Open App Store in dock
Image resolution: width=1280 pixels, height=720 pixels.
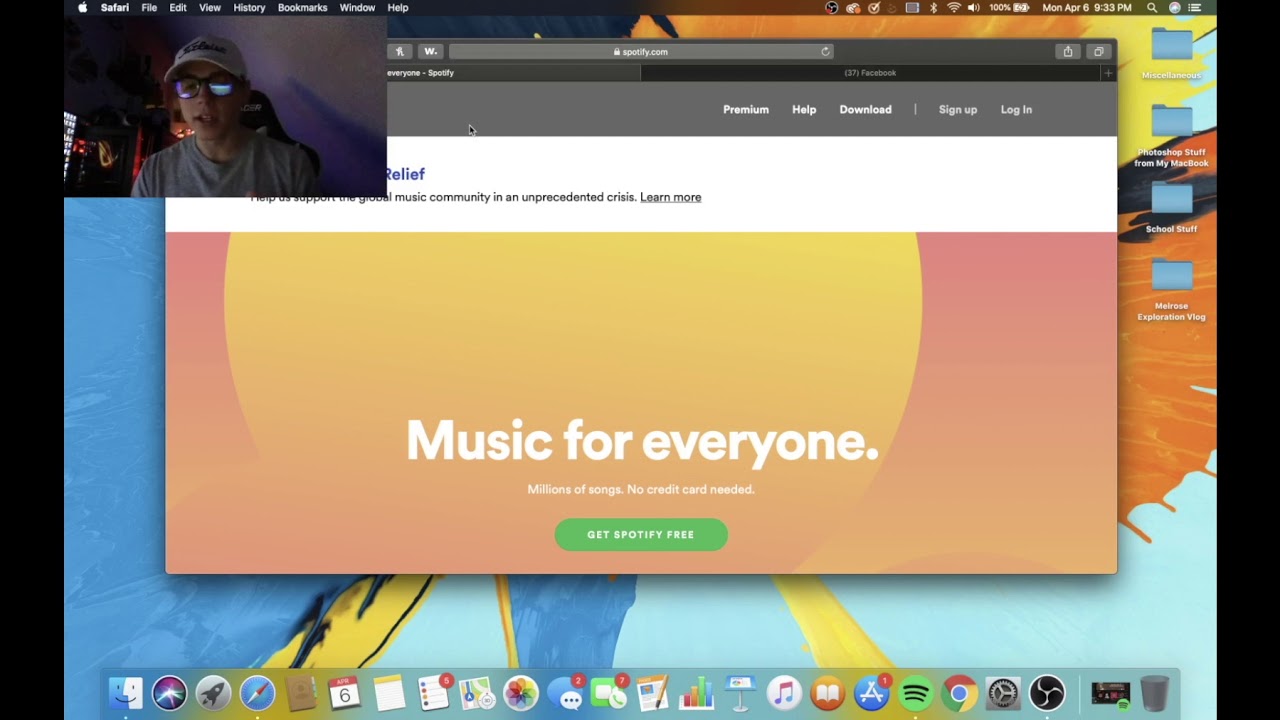pyautogui.click(x=872, y=693)
